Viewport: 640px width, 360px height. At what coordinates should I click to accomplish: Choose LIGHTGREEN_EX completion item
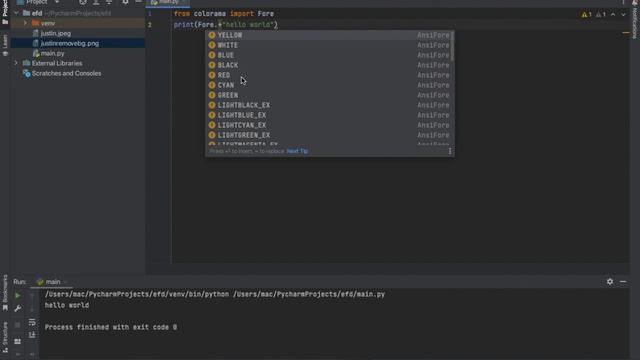(329, 135)
